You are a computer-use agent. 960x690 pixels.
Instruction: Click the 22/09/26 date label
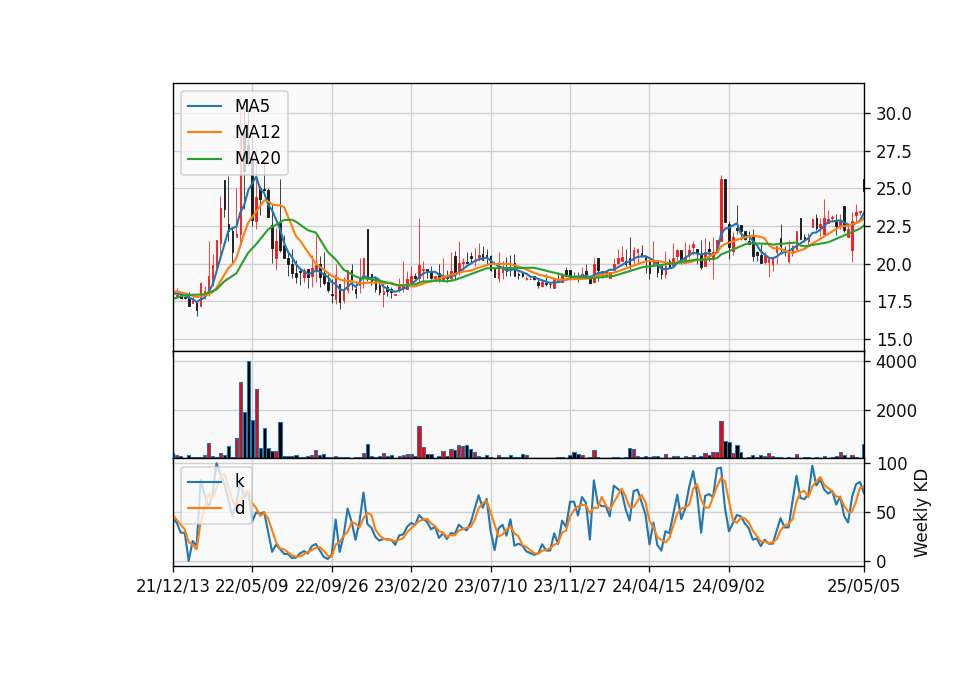[x=332, y=586]
